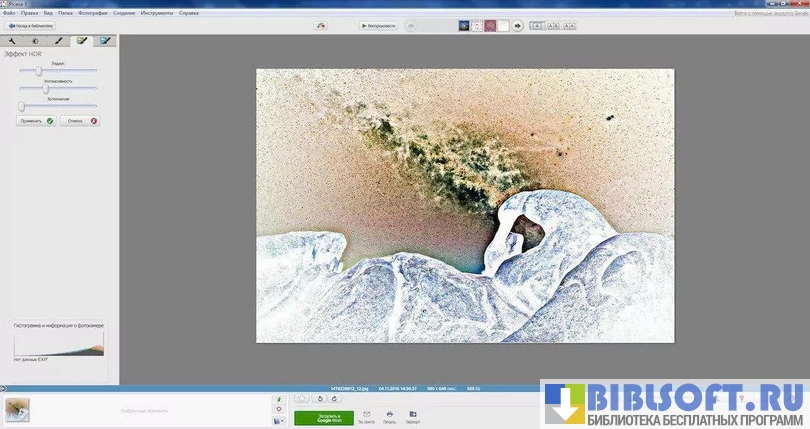This screenshot has width=810, height=429.
Task: Select the photo thumbnail in the tray
Action: 17,409
